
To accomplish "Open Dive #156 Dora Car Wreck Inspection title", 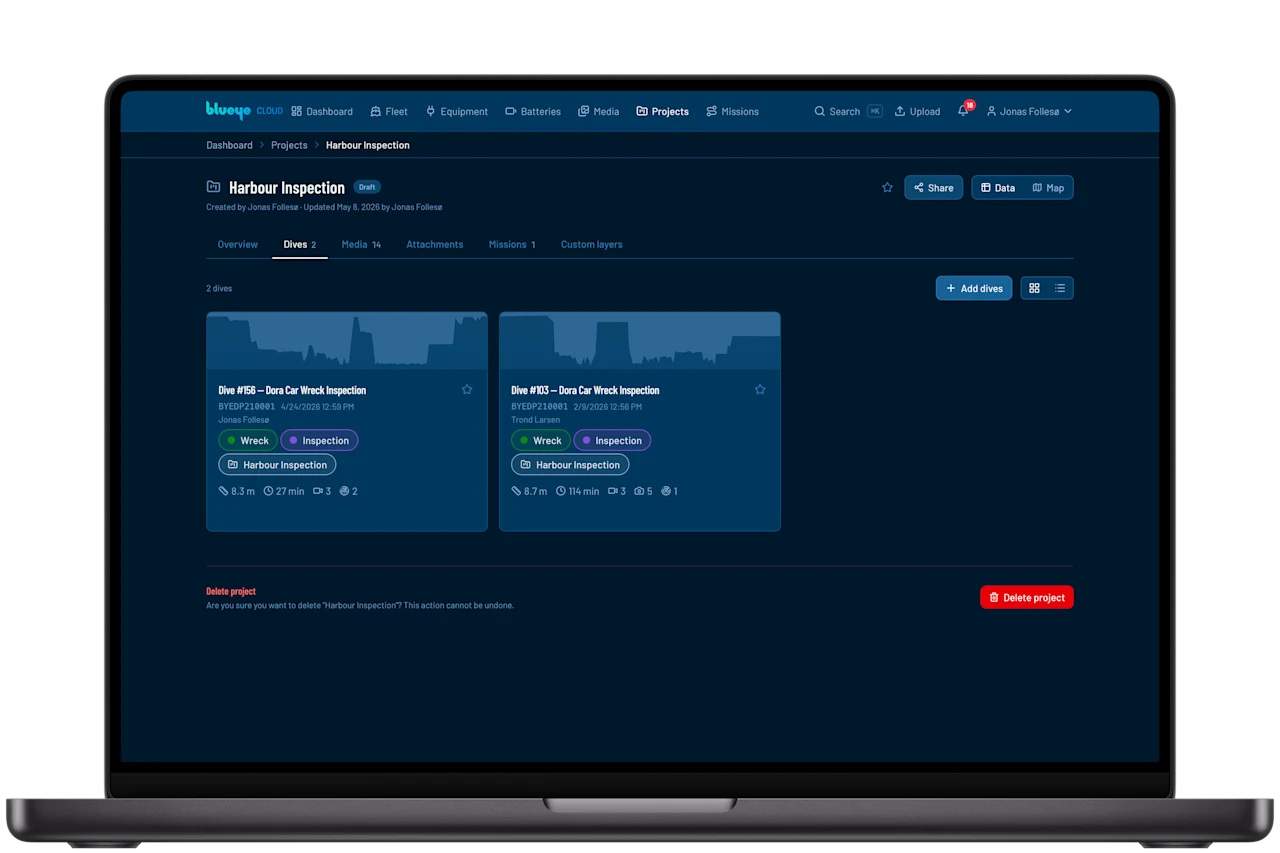I will pos(292,390).
